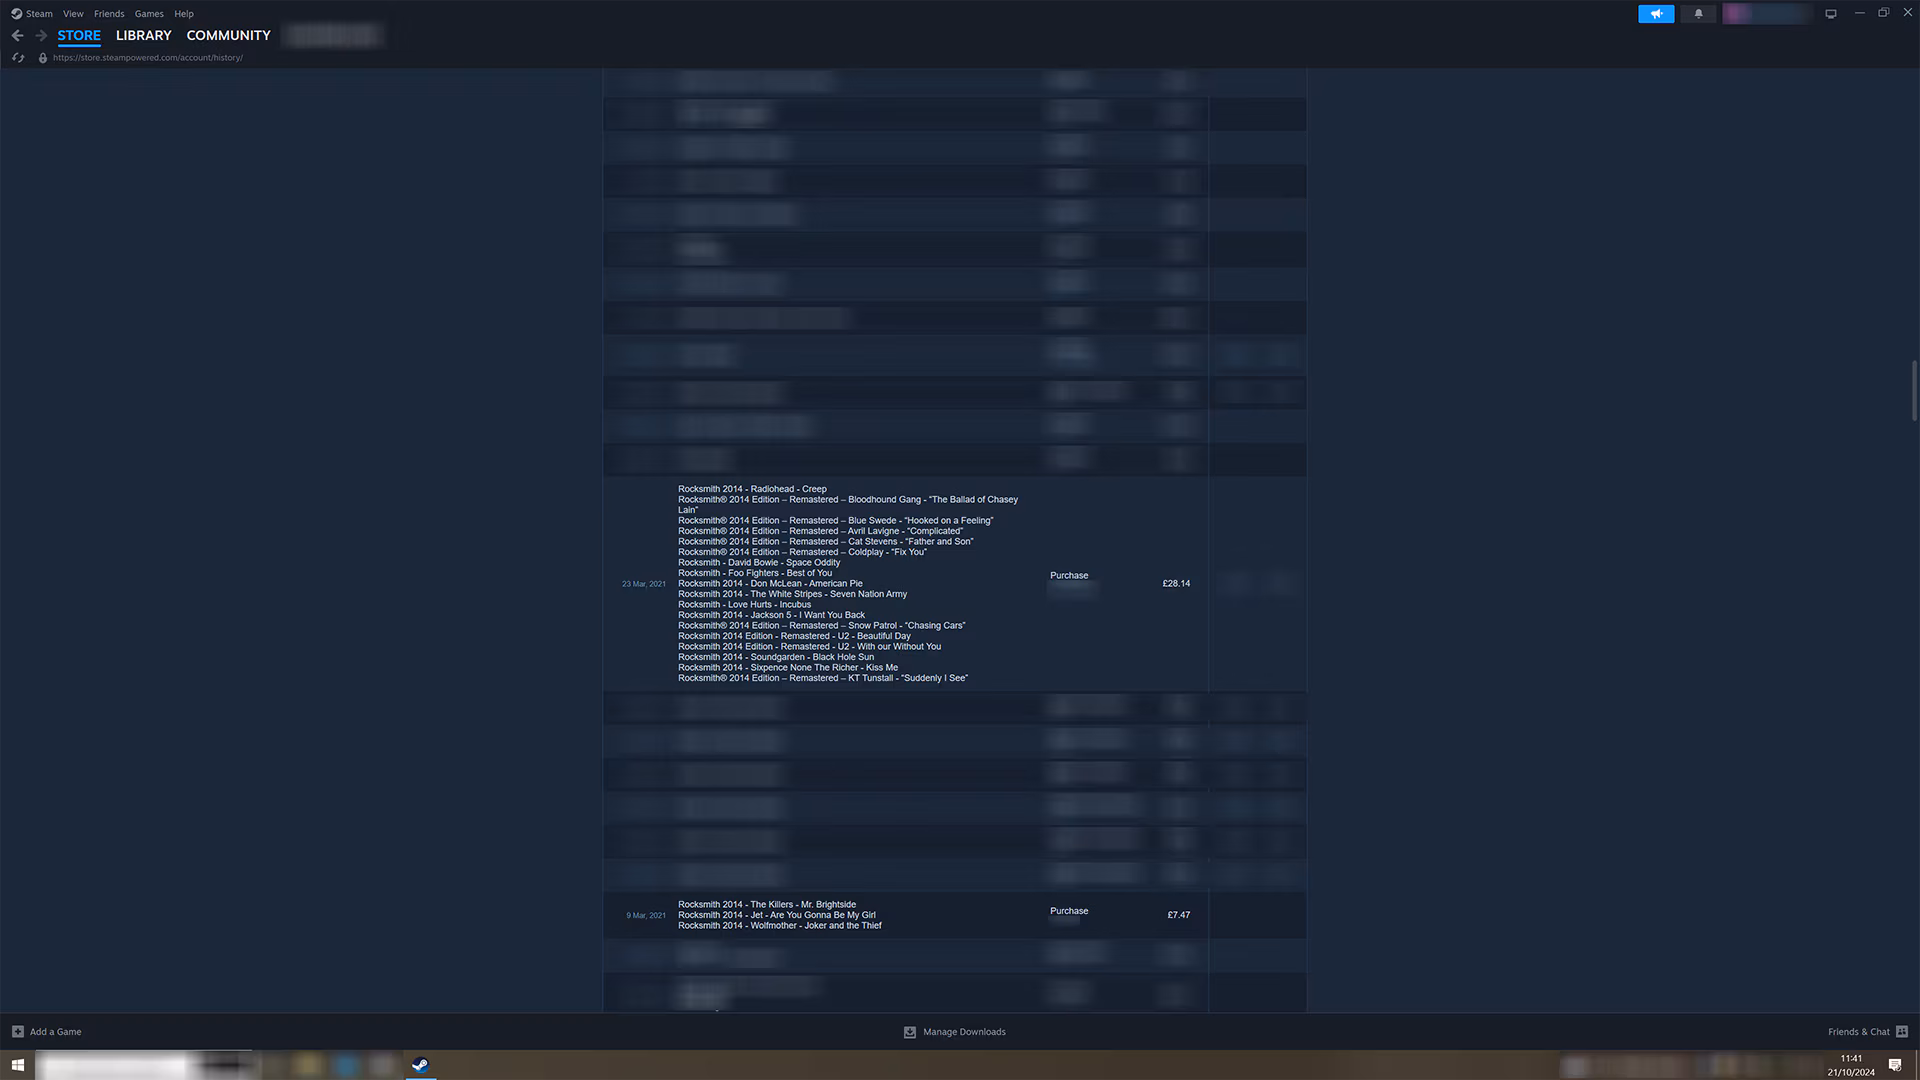Open the Windows Start menu
The width and height of the screenshot is (1920, 1080).
click(19, 1065)
